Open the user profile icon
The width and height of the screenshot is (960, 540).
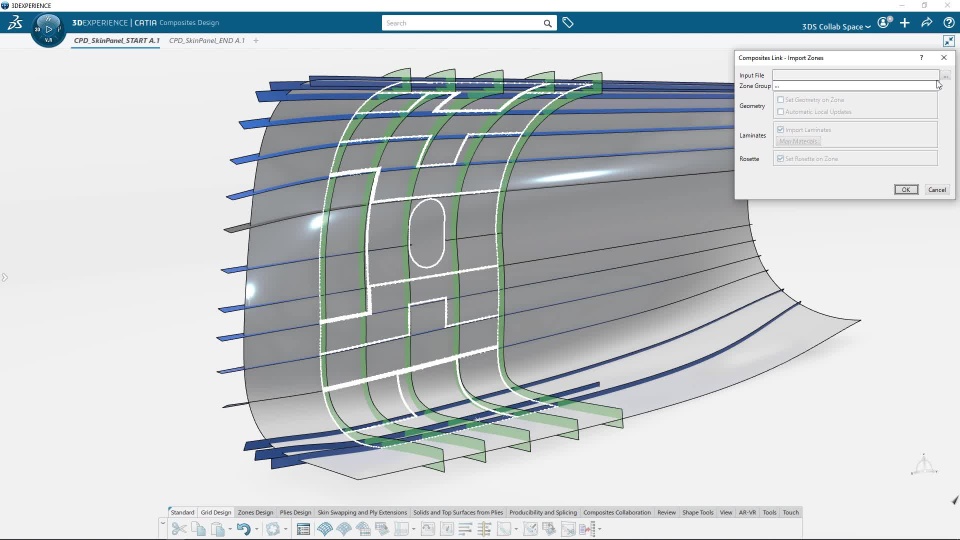(x=883, y=23)
